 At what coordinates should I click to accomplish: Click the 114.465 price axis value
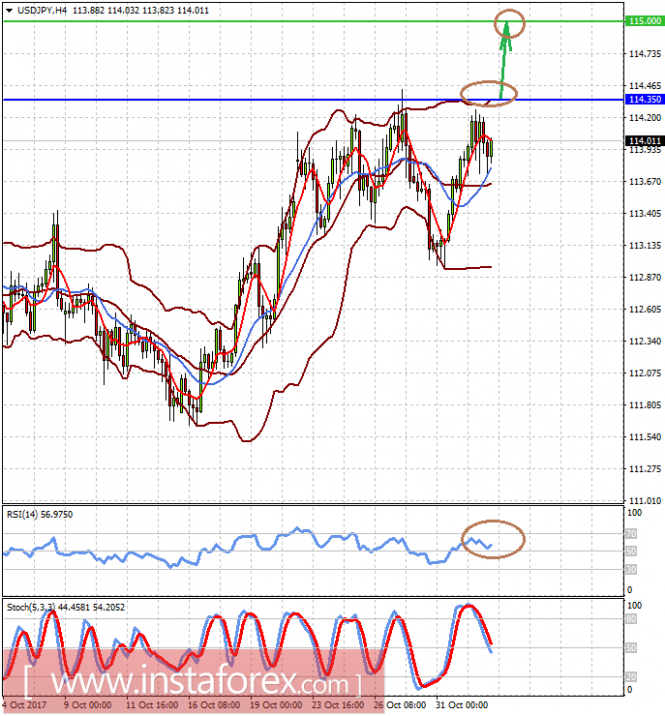pos(643,85)
